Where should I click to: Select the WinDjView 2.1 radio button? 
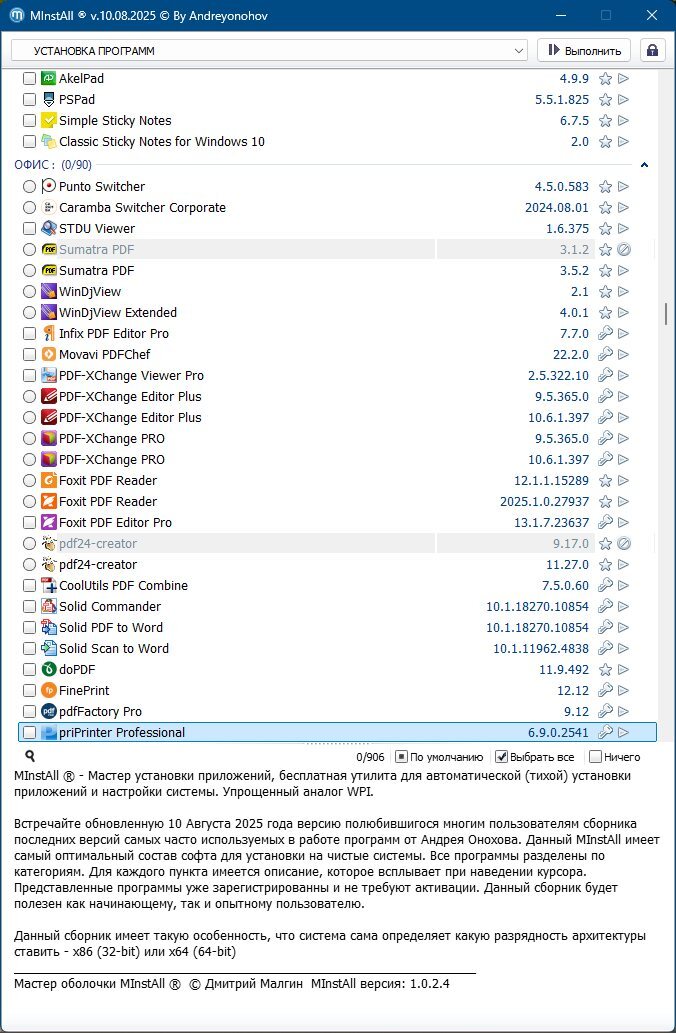pyautogui.click(x=29, y=291)
